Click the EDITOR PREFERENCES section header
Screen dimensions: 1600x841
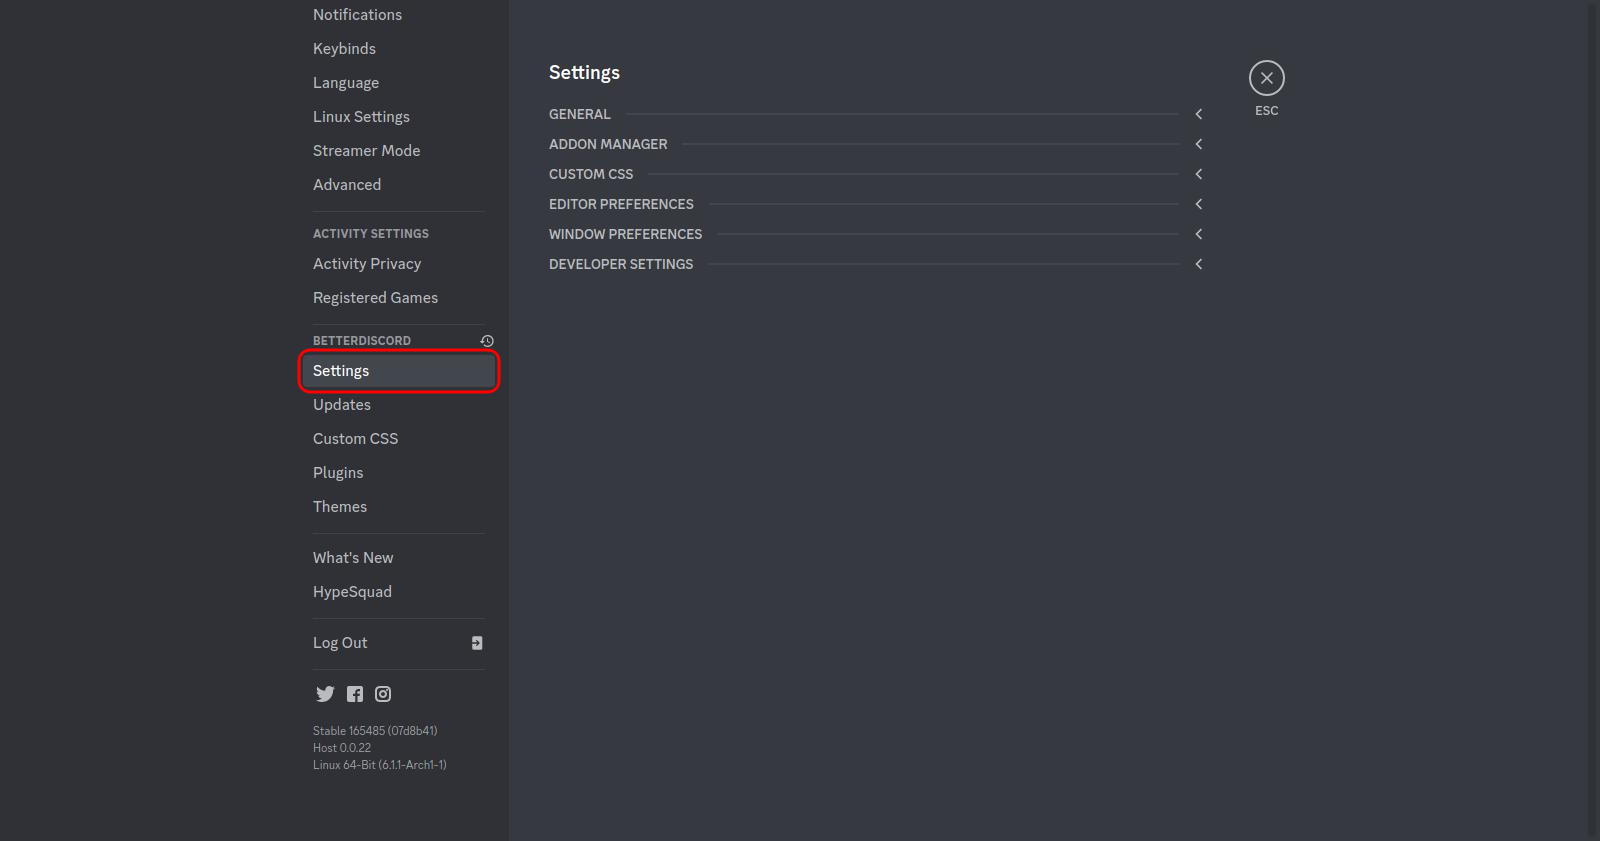pyautogui.click(x=621, y=204)
